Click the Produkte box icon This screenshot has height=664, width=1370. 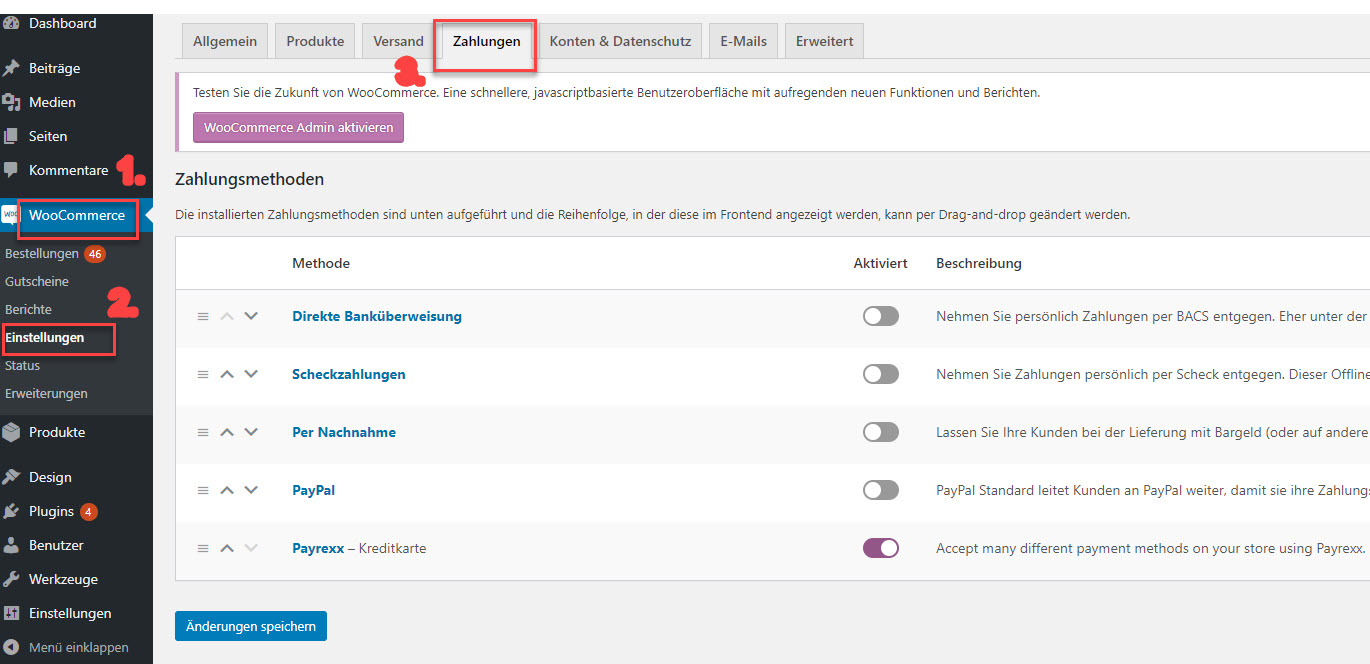pyautogui.click(x=11, y=432)
